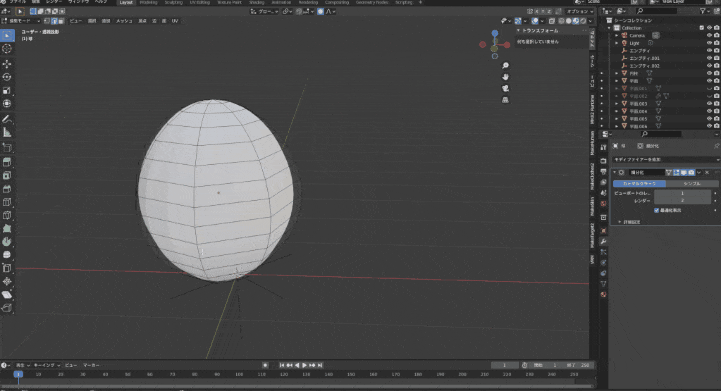The height and width of the screenshot is (391, 721).
Task: Click the viewport zoom magnifier icon
Action: pos(505,66)
